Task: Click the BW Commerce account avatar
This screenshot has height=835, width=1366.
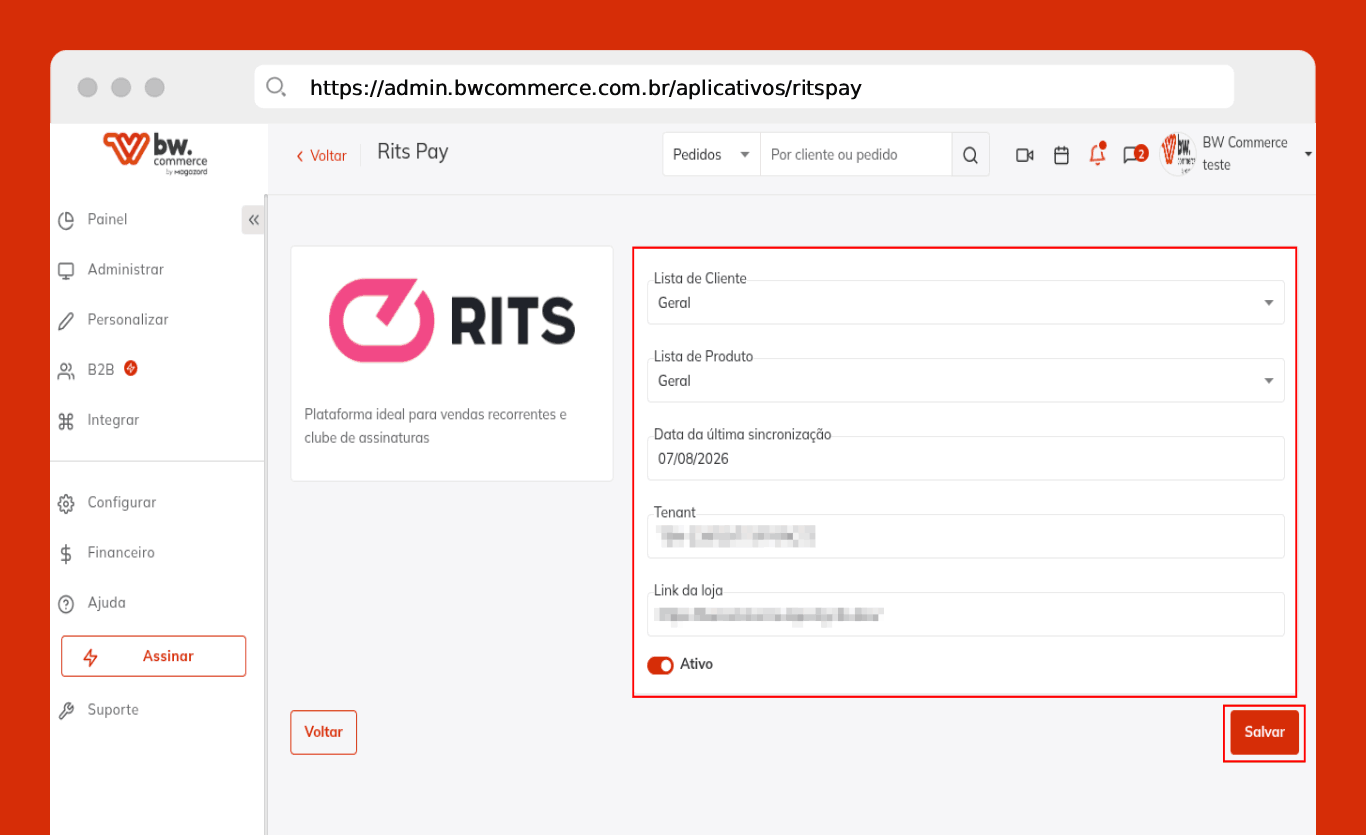Action: [1178, 154]
